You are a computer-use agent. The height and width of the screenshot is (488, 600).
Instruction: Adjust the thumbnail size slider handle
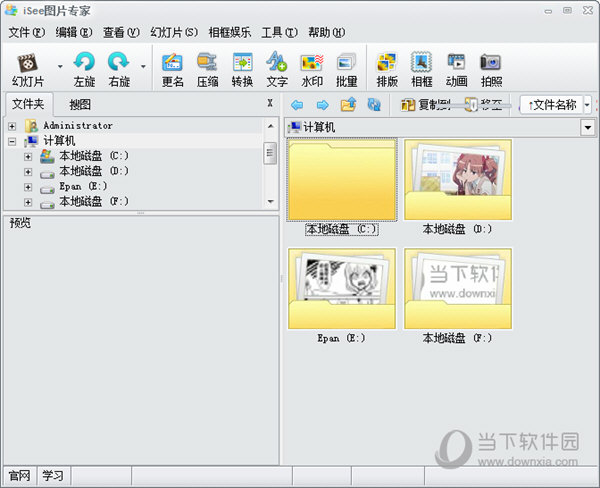(x=474, y=104)
